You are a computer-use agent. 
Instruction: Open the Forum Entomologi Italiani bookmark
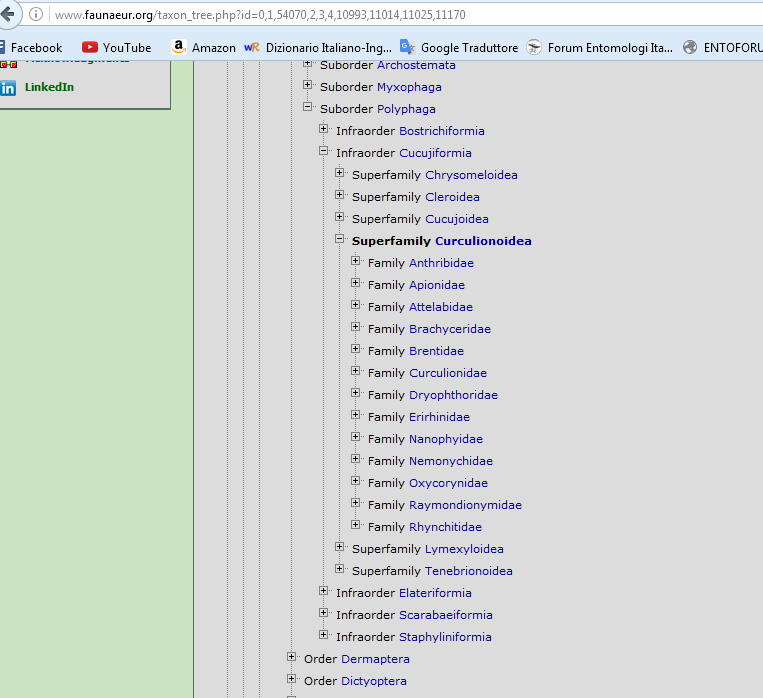[599, 47]
